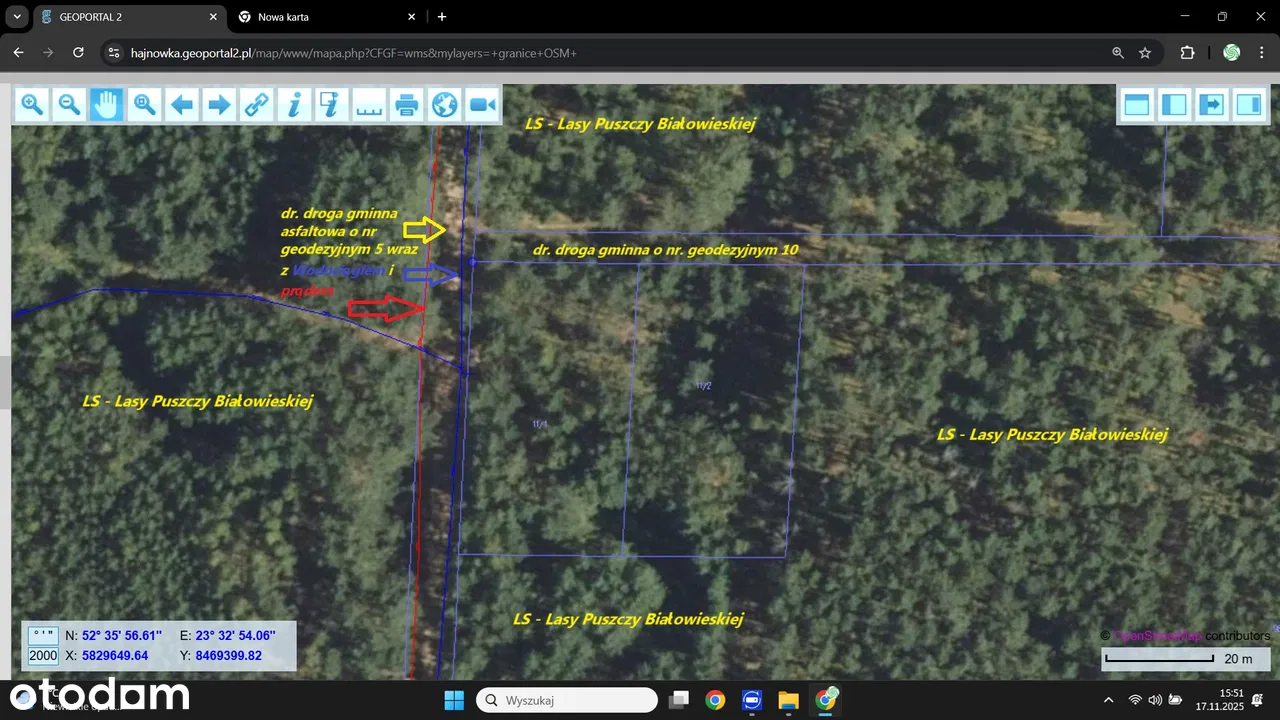The width and height of the screenshot is (1280, 720).
Task: Expand side panel with arrow layout button
Action: pos(1211,104)
